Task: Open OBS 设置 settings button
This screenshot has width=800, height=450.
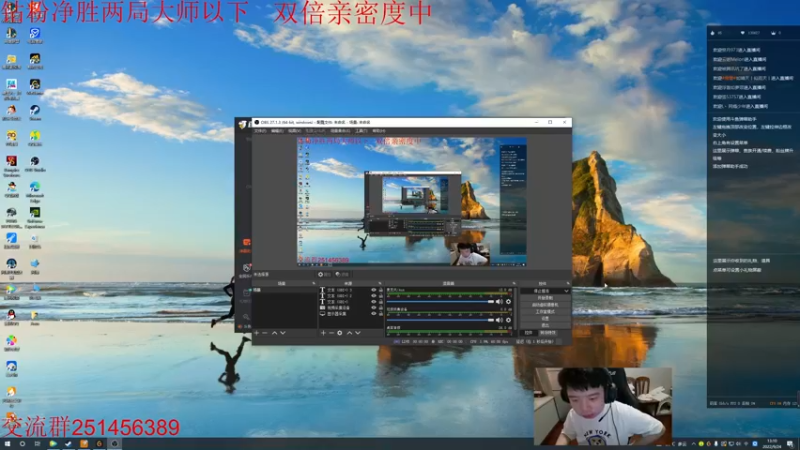Action: (x=545, y=318)
